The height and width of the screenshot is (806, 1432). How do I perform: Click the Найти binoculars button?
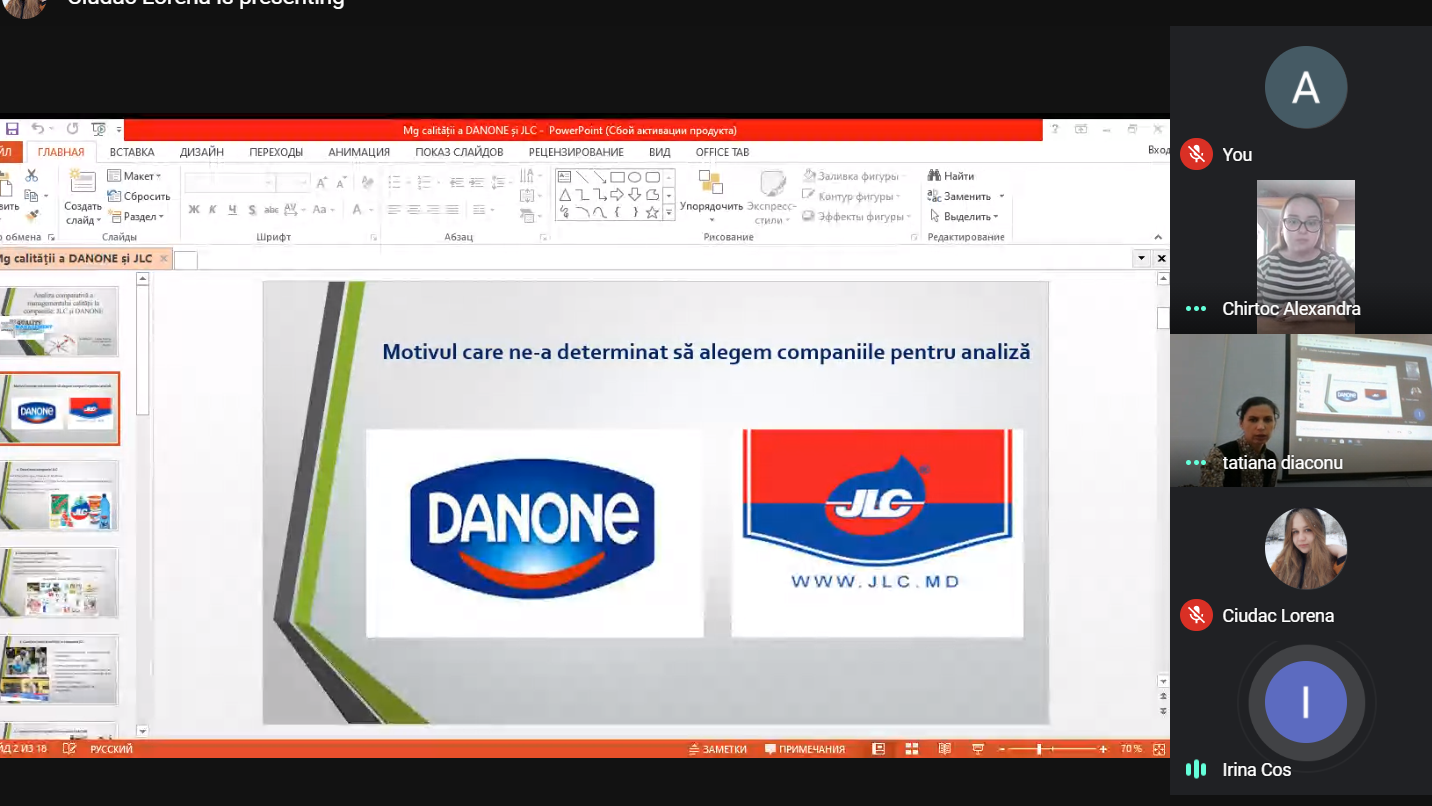click(950, 176)
